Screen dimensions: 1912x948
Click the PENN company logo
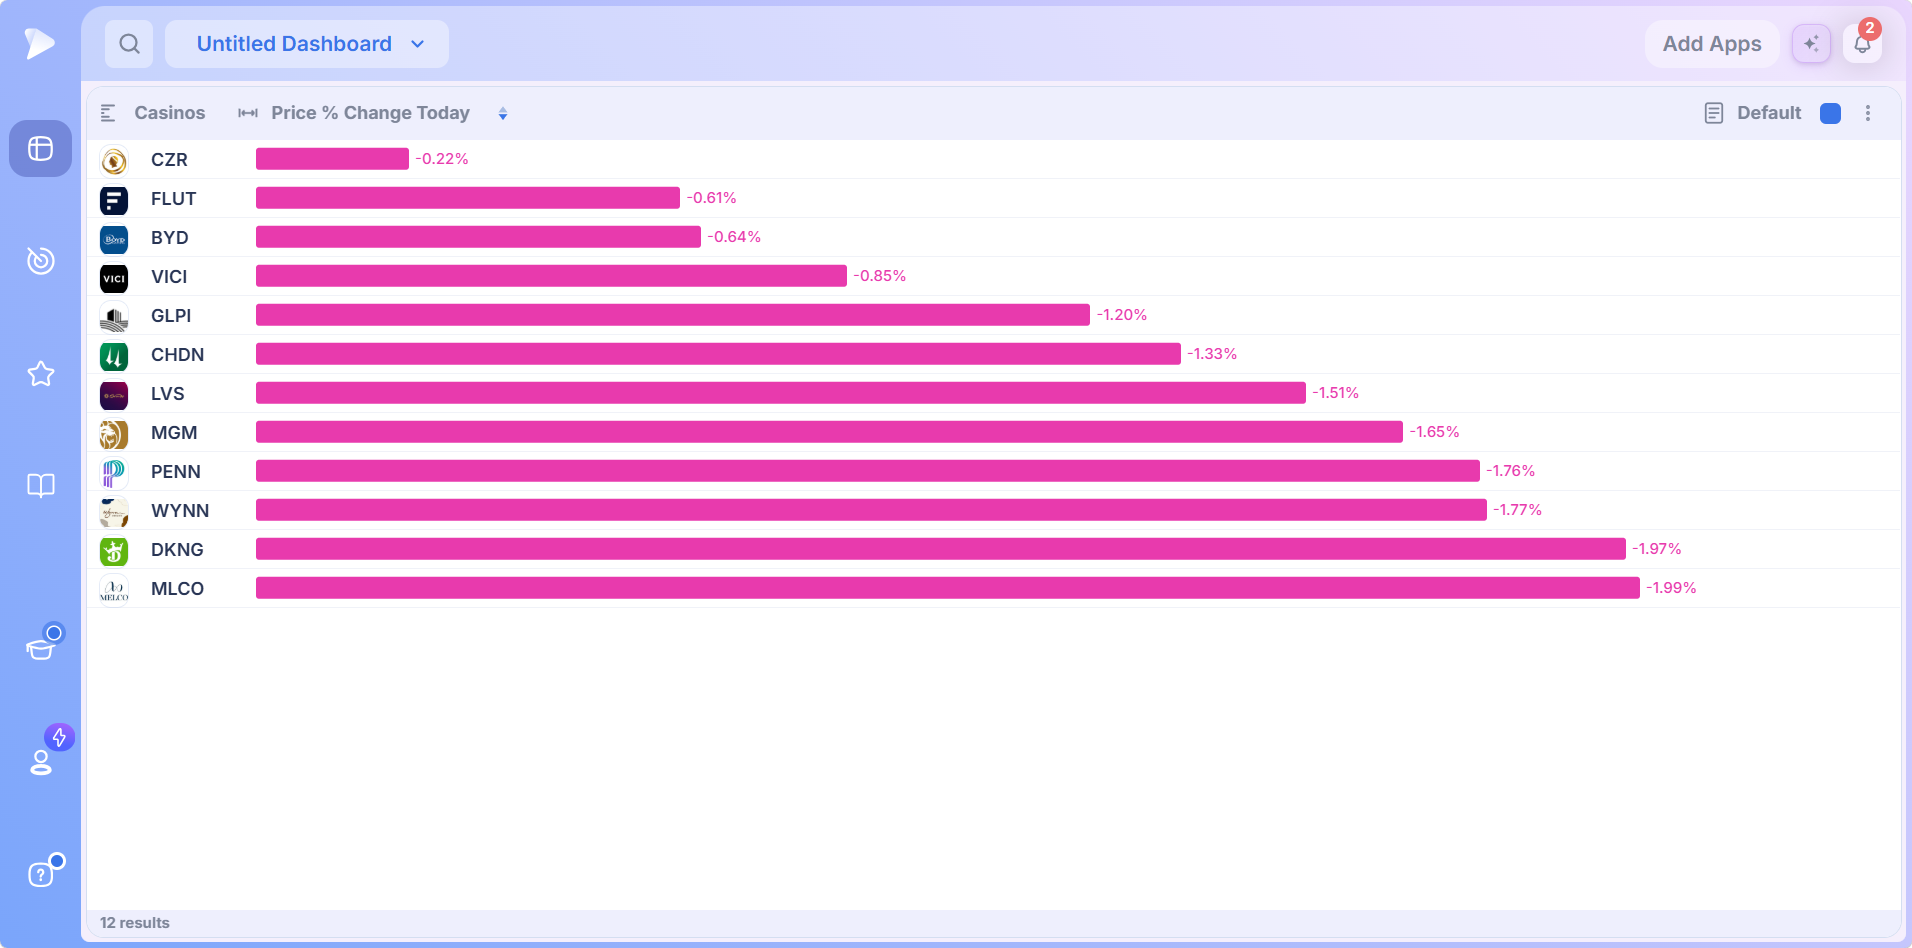114,472
